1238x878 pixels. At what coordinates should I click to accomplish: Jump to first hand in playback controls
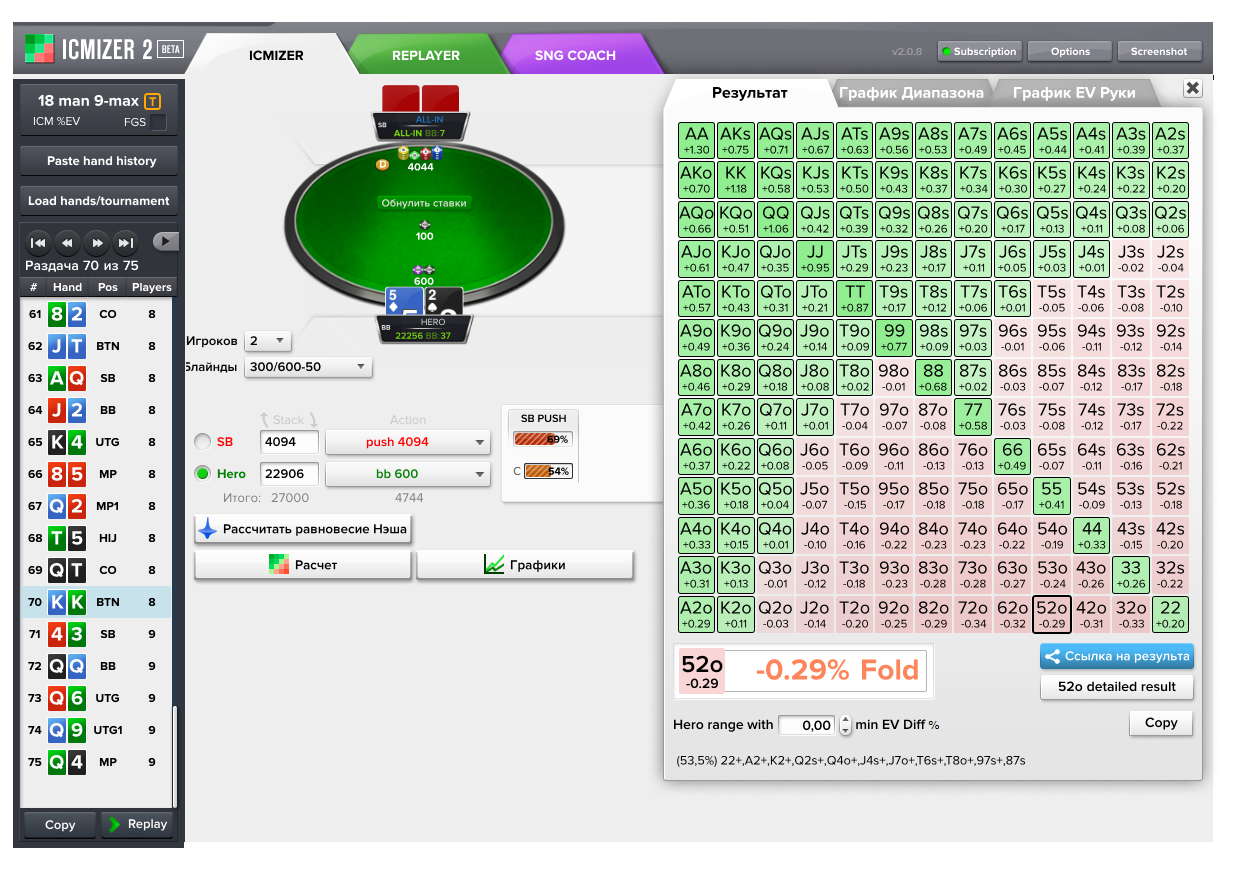pyautogui.click(x=38, y=242)
